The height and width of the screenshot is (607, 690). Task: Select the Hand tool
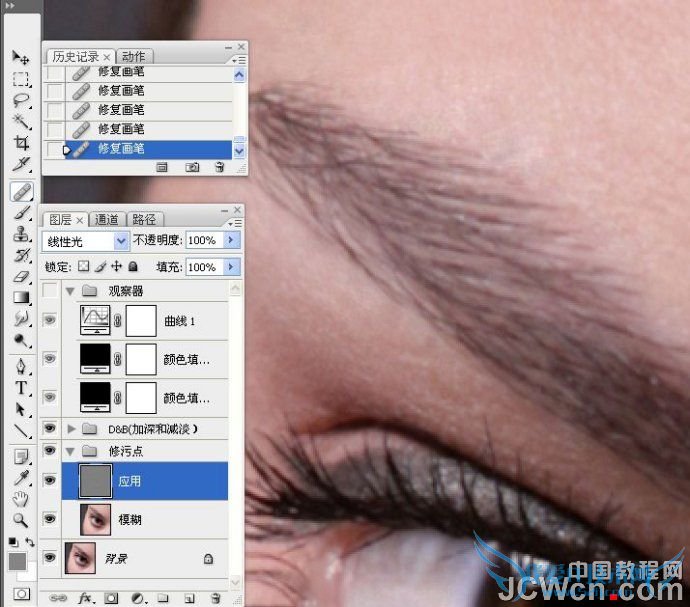tap(20, 499)
